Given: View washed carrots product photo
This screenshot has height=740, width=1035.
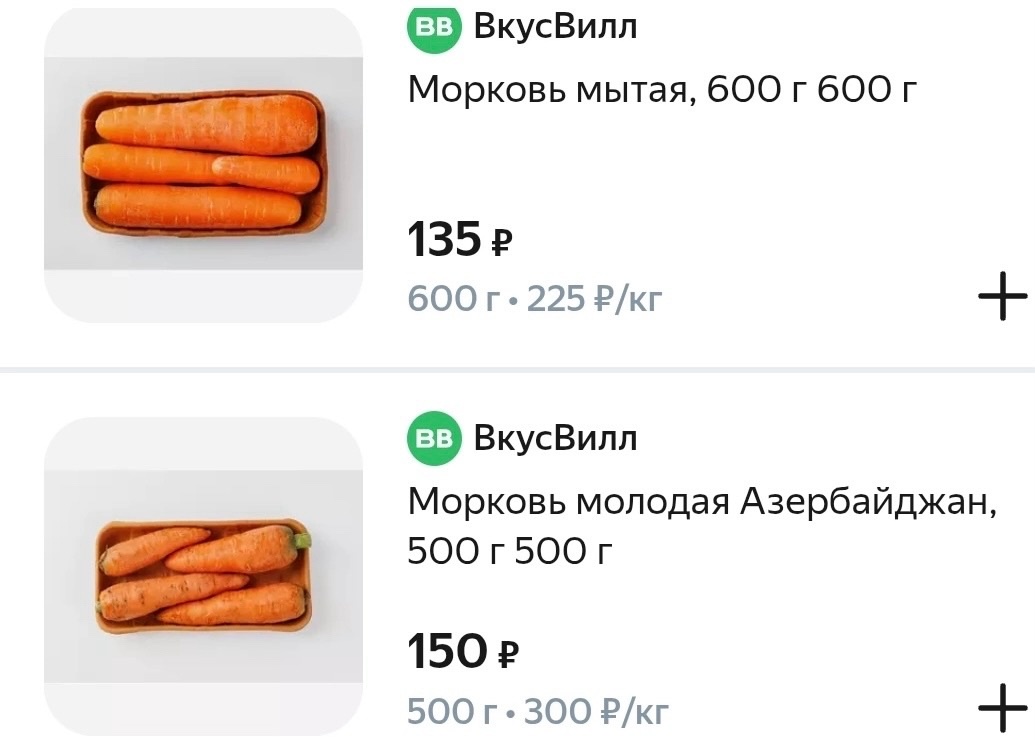Looking at the screenshot, I should [x=203, y=163].
